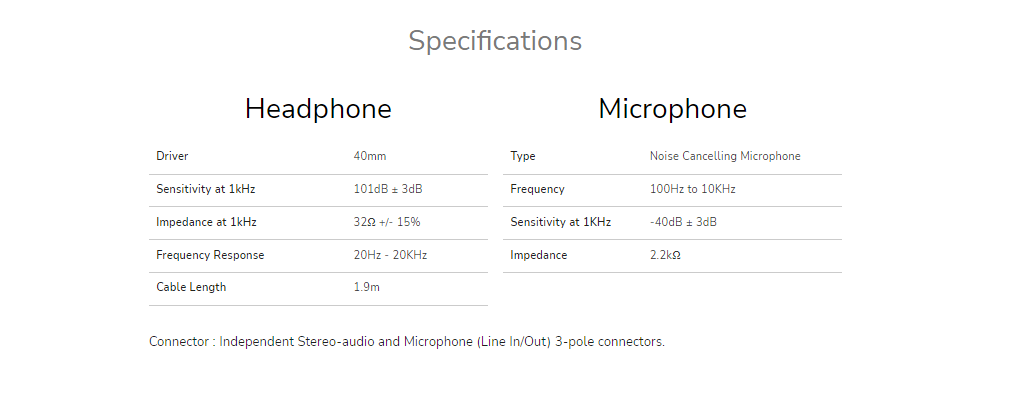Screen dimensions: 1010x418
Task: Click the Cable Length label
Action: tap(191, 287)
